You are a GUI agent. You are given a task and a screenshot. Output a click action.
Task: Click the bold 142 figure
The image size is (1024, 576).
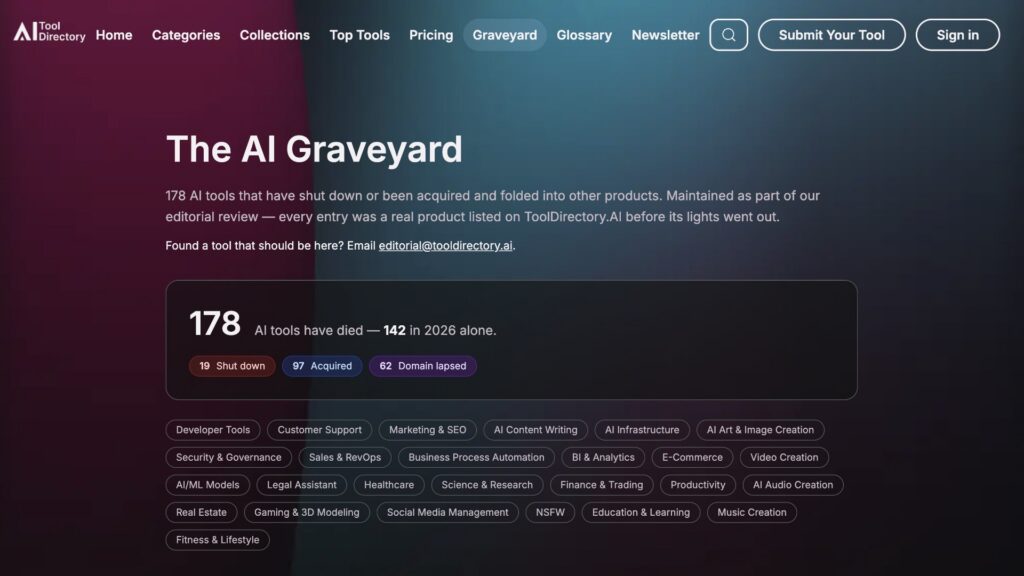pos(394,330)
